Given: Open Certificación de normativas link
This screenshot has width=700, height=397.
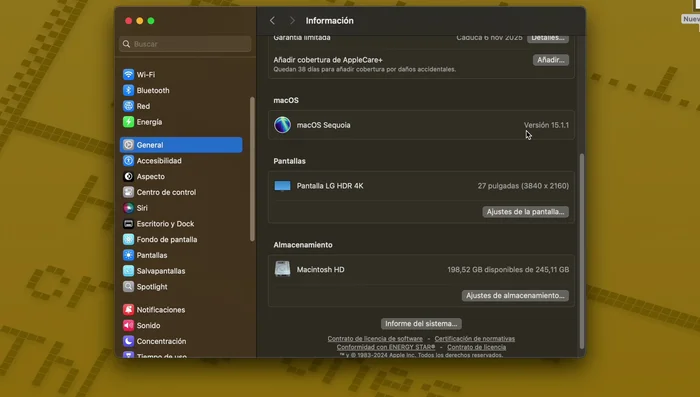Looking at the screenshot, I should pos(475,338).
